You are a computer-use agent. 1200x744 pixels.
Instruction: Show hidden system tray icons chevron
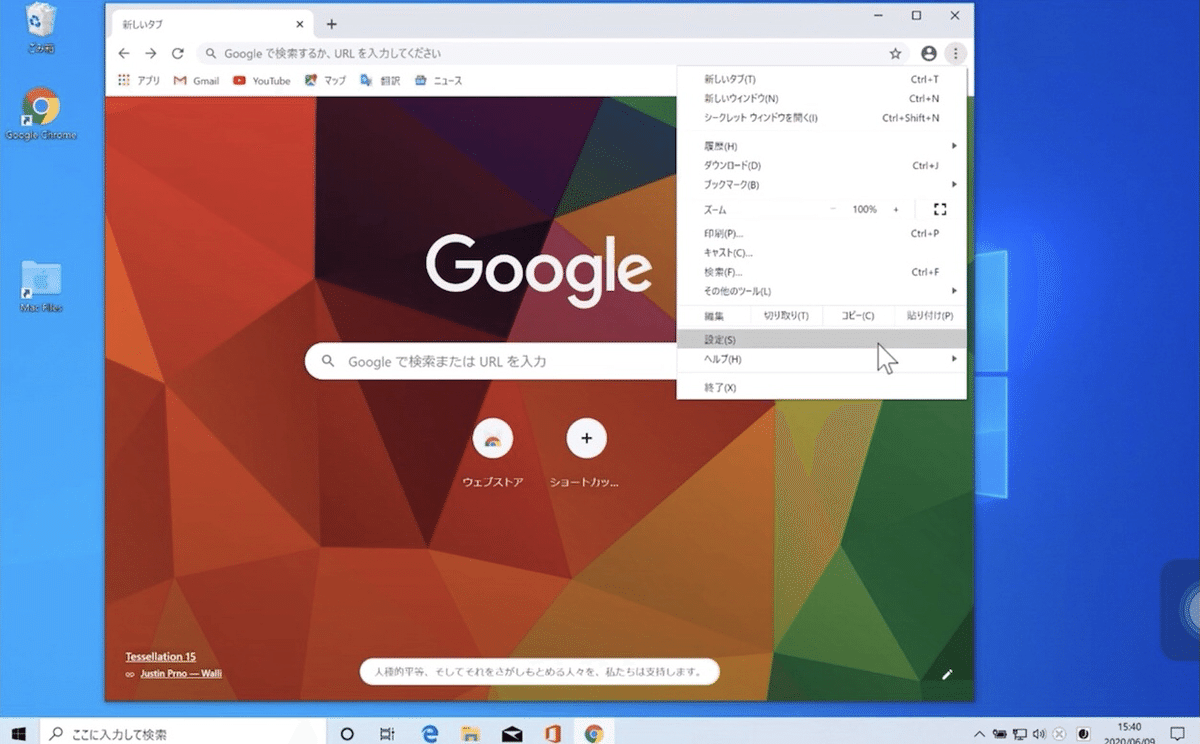coord(979,733)
